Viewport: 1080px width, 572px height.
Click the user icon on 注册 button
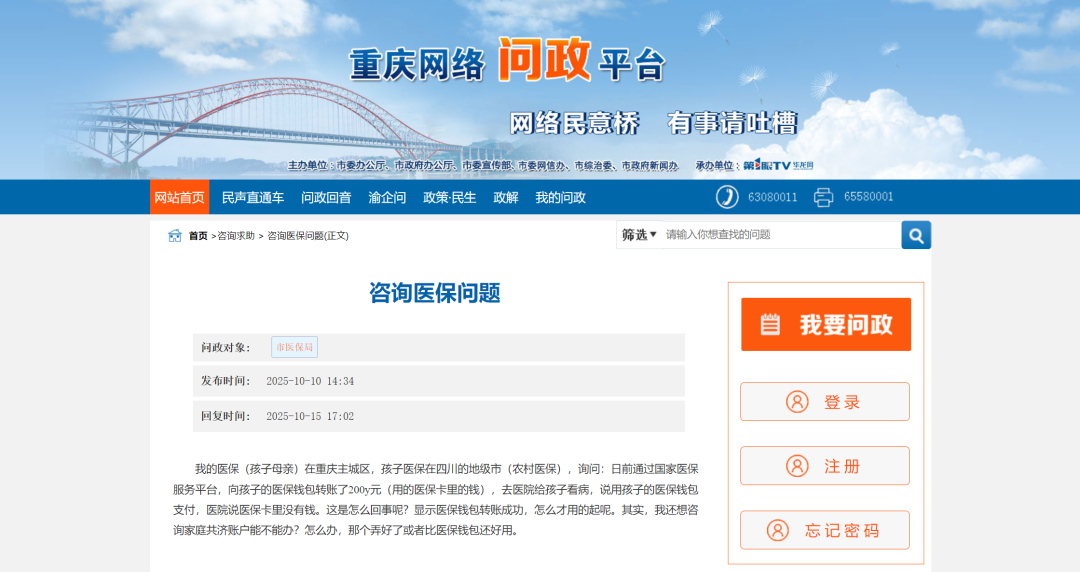click(x=797, y=466)
